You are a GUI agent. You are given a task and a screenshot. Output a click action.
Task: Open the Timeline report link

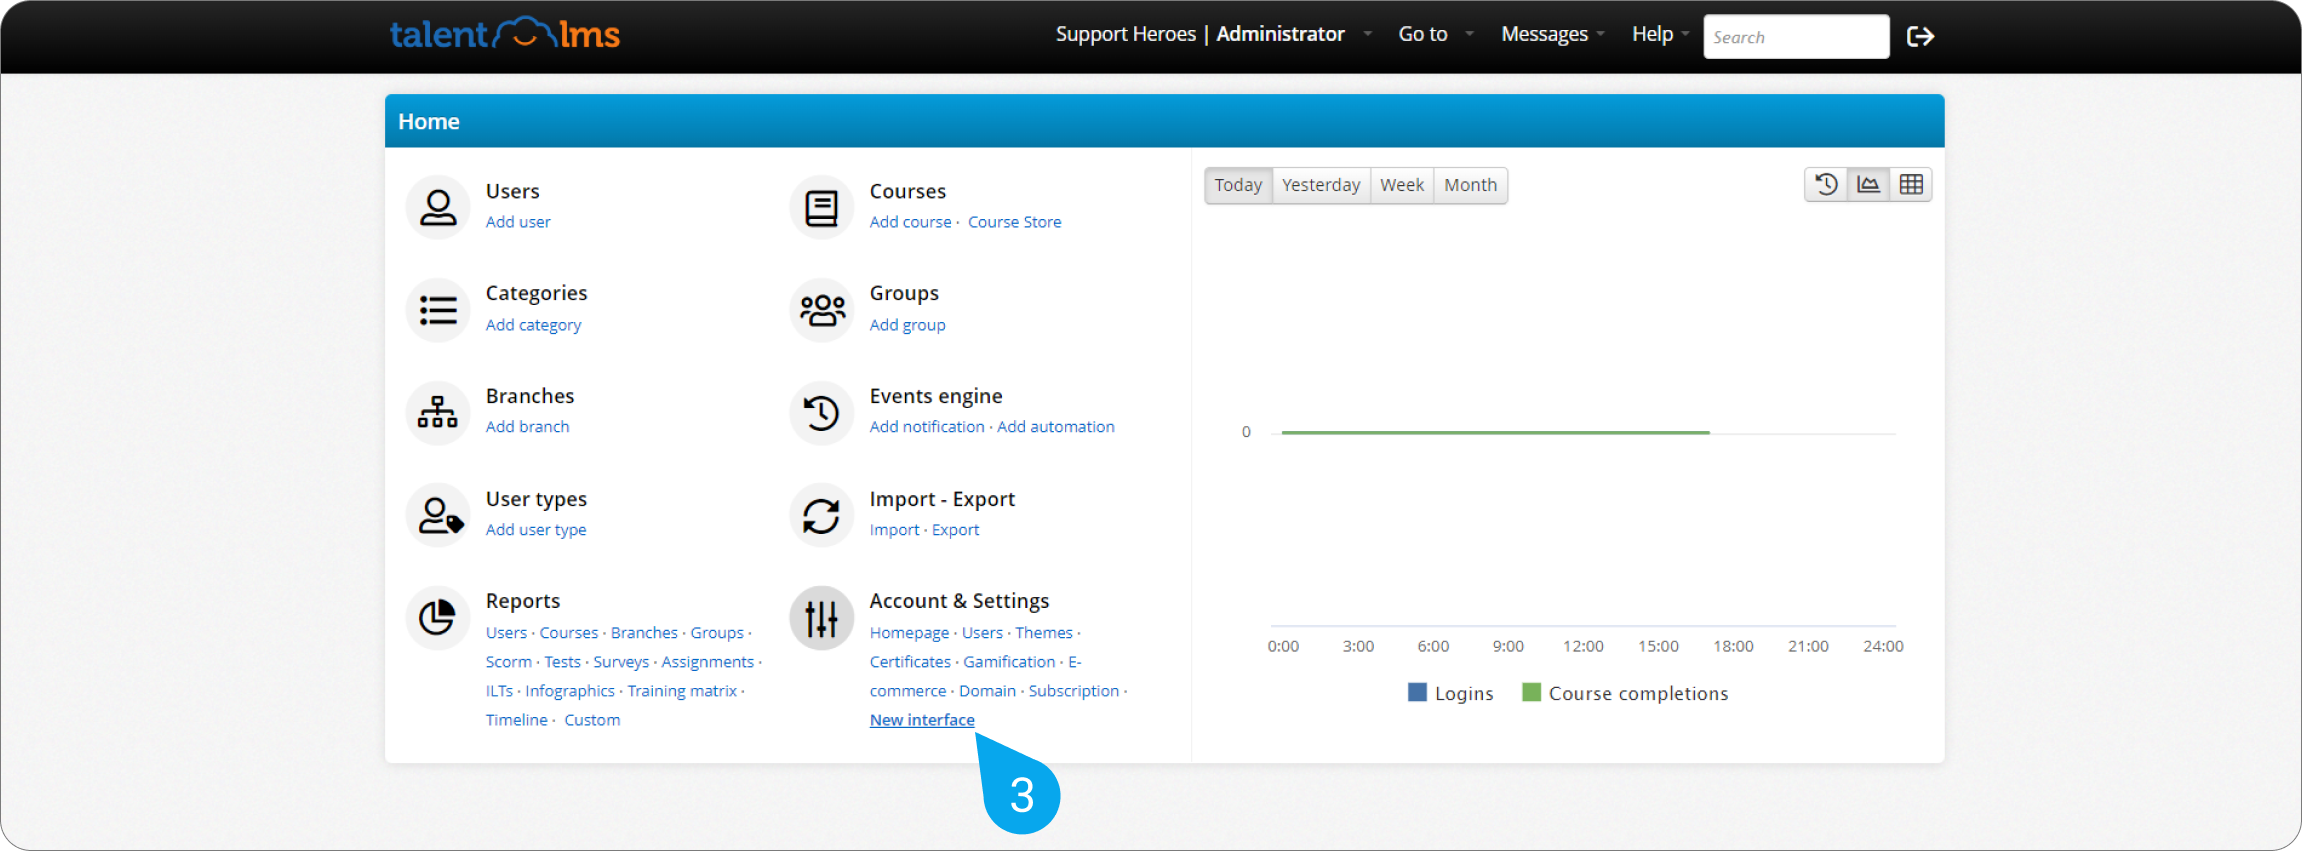pos(516,720)
